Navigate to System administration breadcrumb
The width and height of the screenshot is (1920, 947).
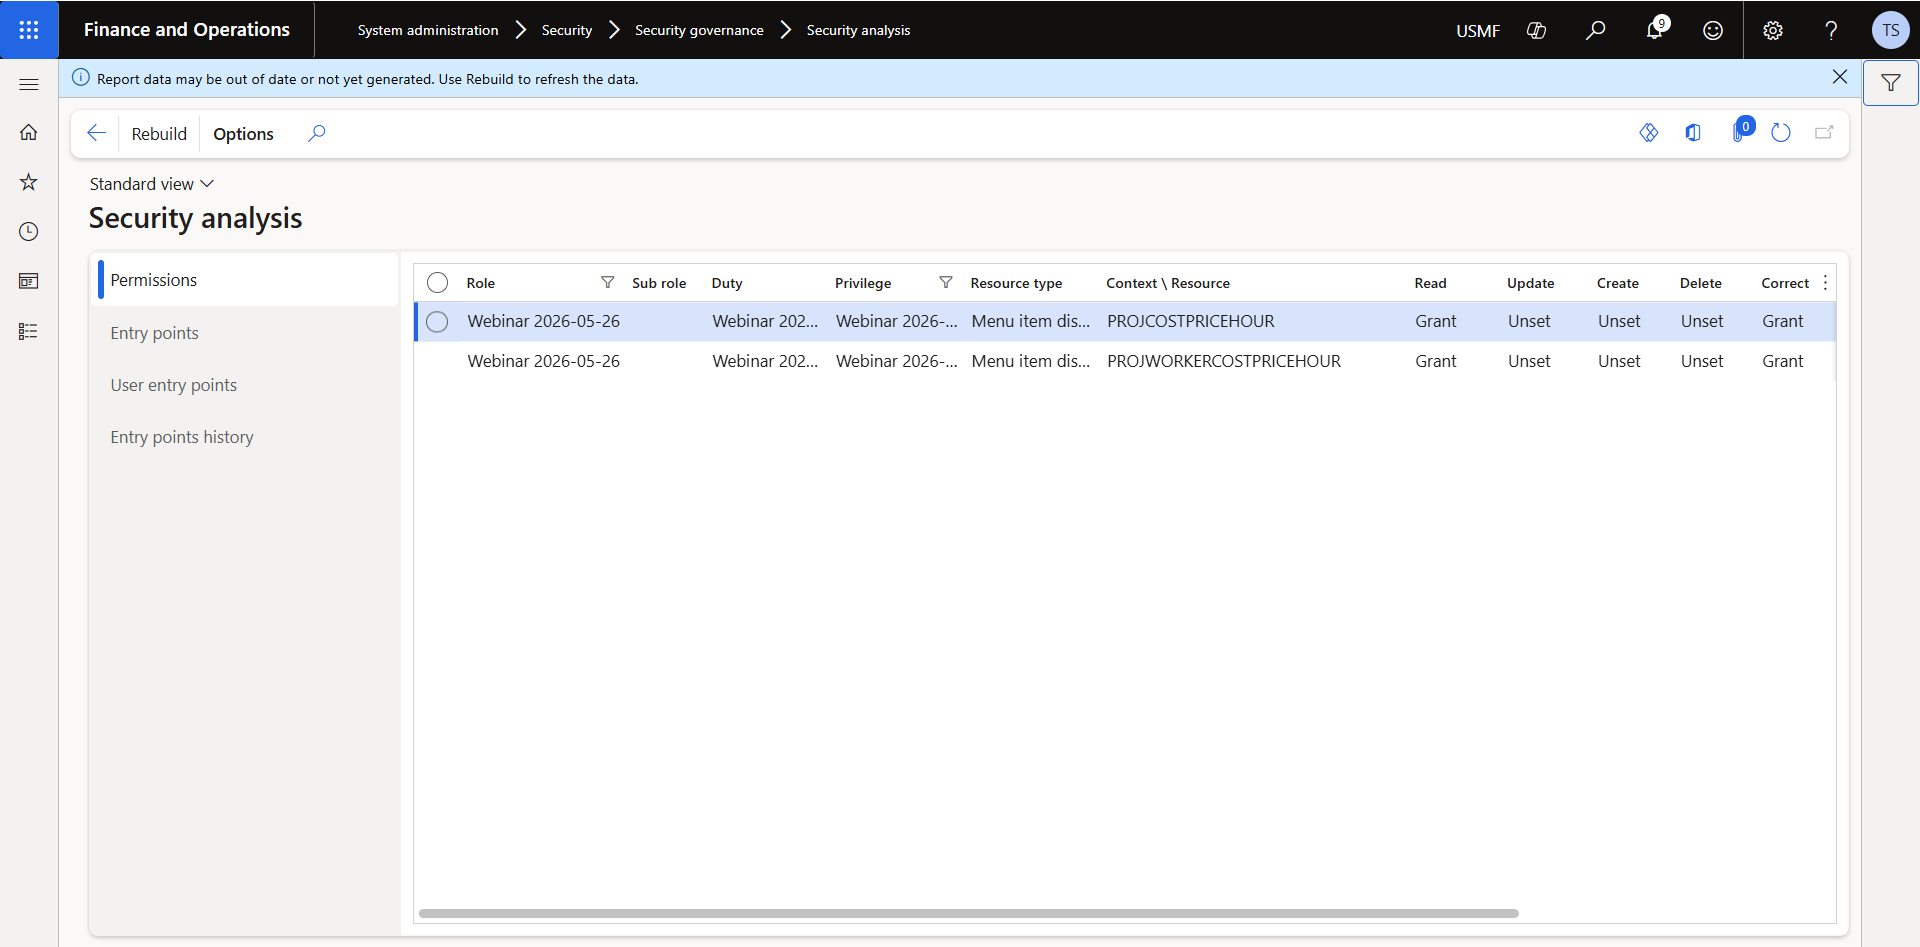[x=428, y=30]
